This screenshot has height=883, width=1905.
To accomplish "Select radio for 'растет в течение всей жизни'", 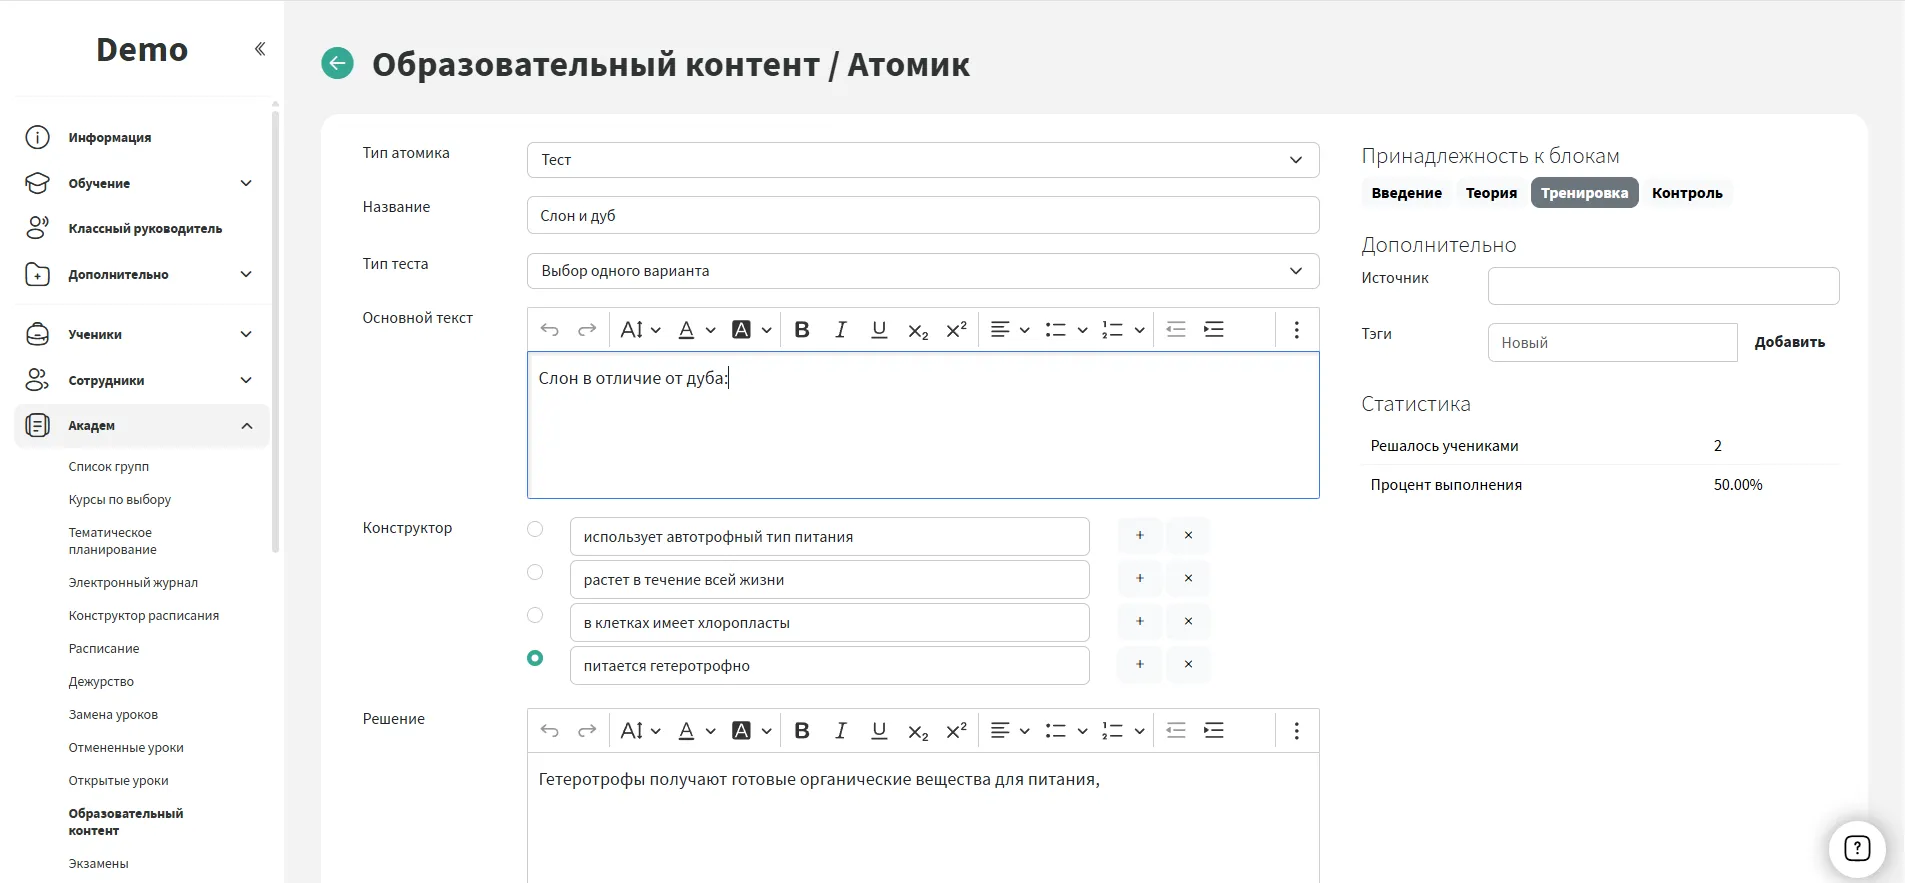I will point(535,572).
